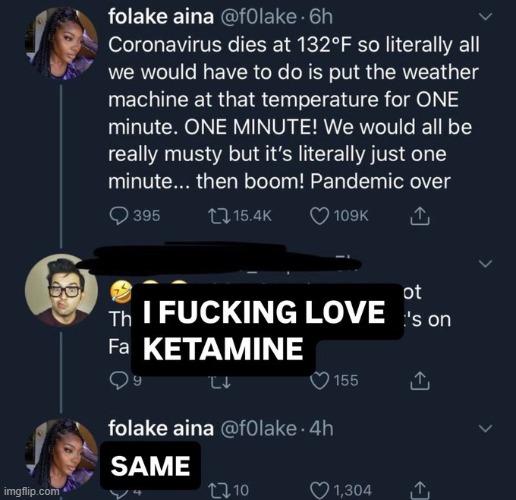
Task: Retweet the 15.4K retweets tweet
Action: [x=219, y=216]
